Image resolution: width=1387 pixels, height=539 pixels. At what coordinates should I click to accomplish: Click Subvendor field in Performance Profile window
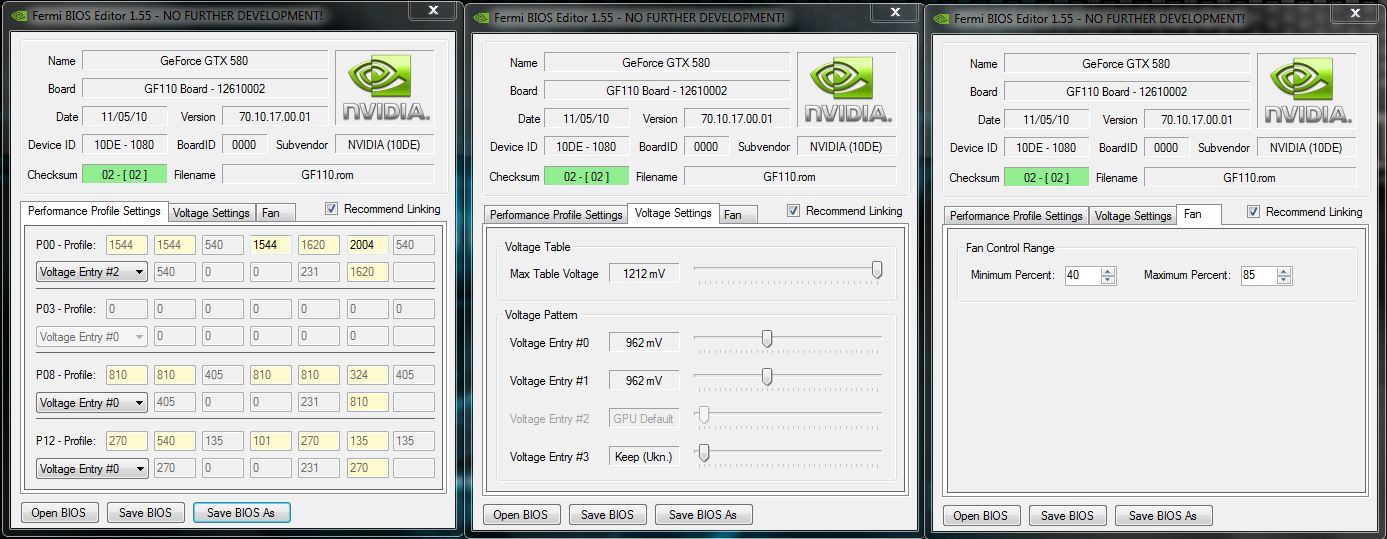coord(385,145)
